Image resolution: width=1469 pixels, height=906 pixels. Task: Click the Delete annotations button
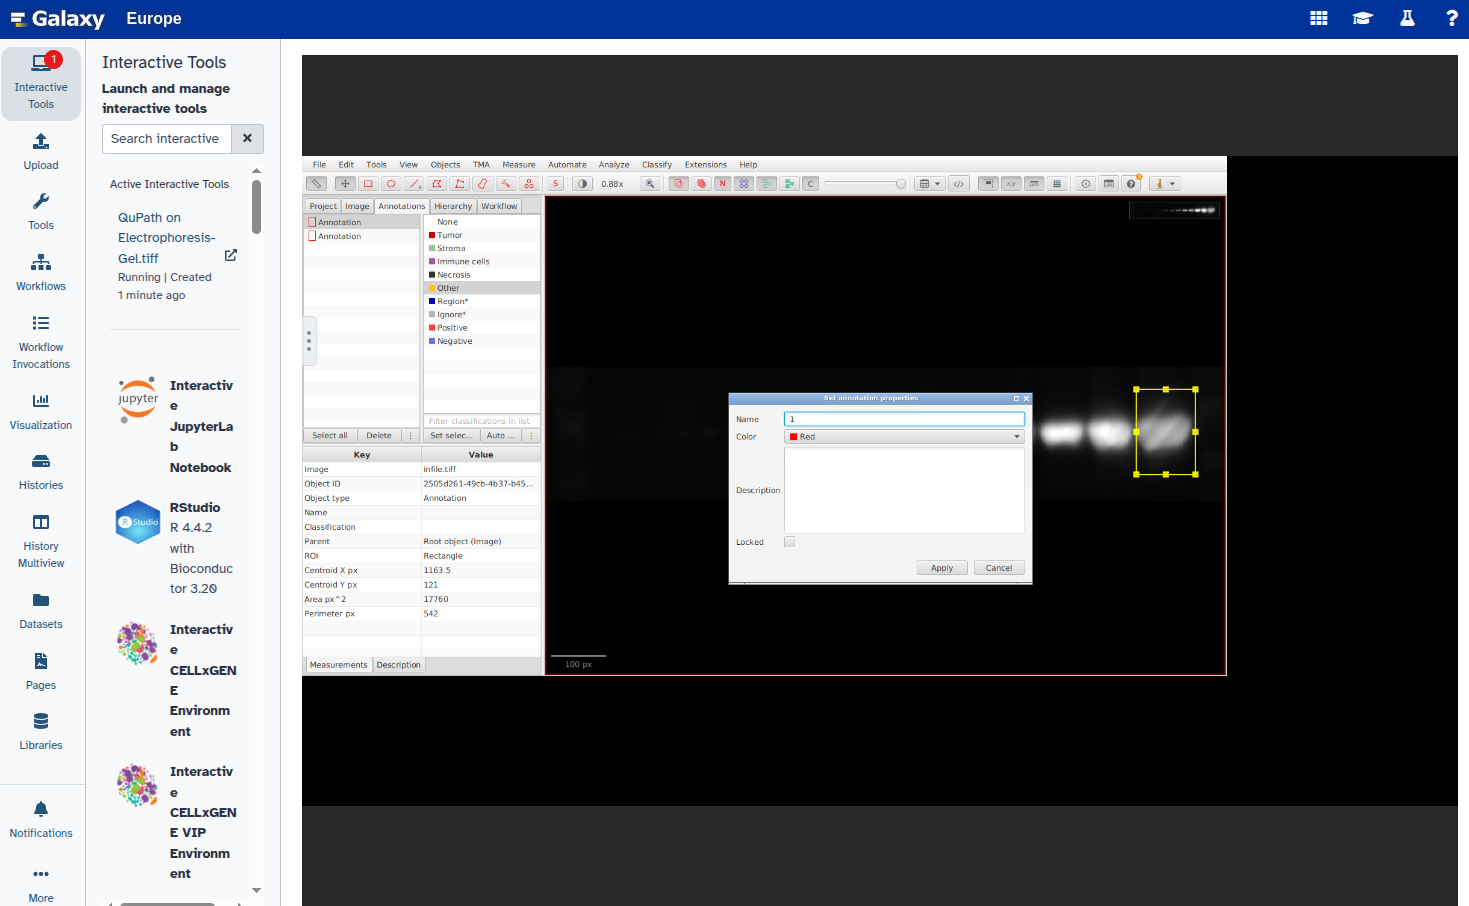tap(379, 436)
